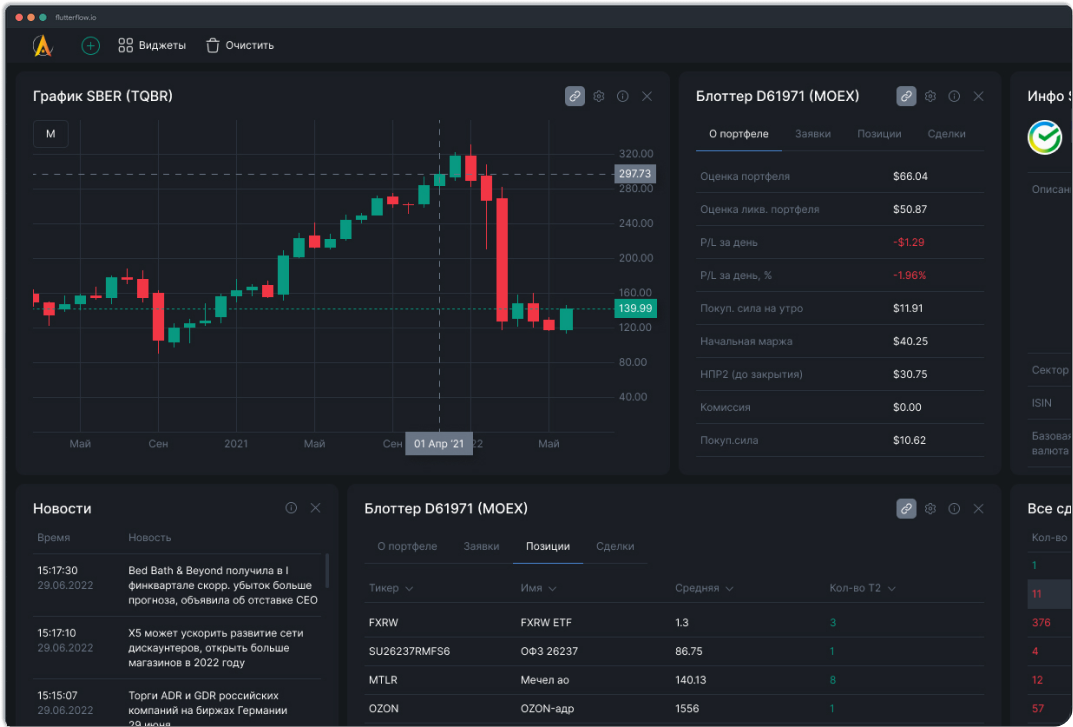
Task: Select О портфеле tab in top Блоттер
Action: pos(738,134)
